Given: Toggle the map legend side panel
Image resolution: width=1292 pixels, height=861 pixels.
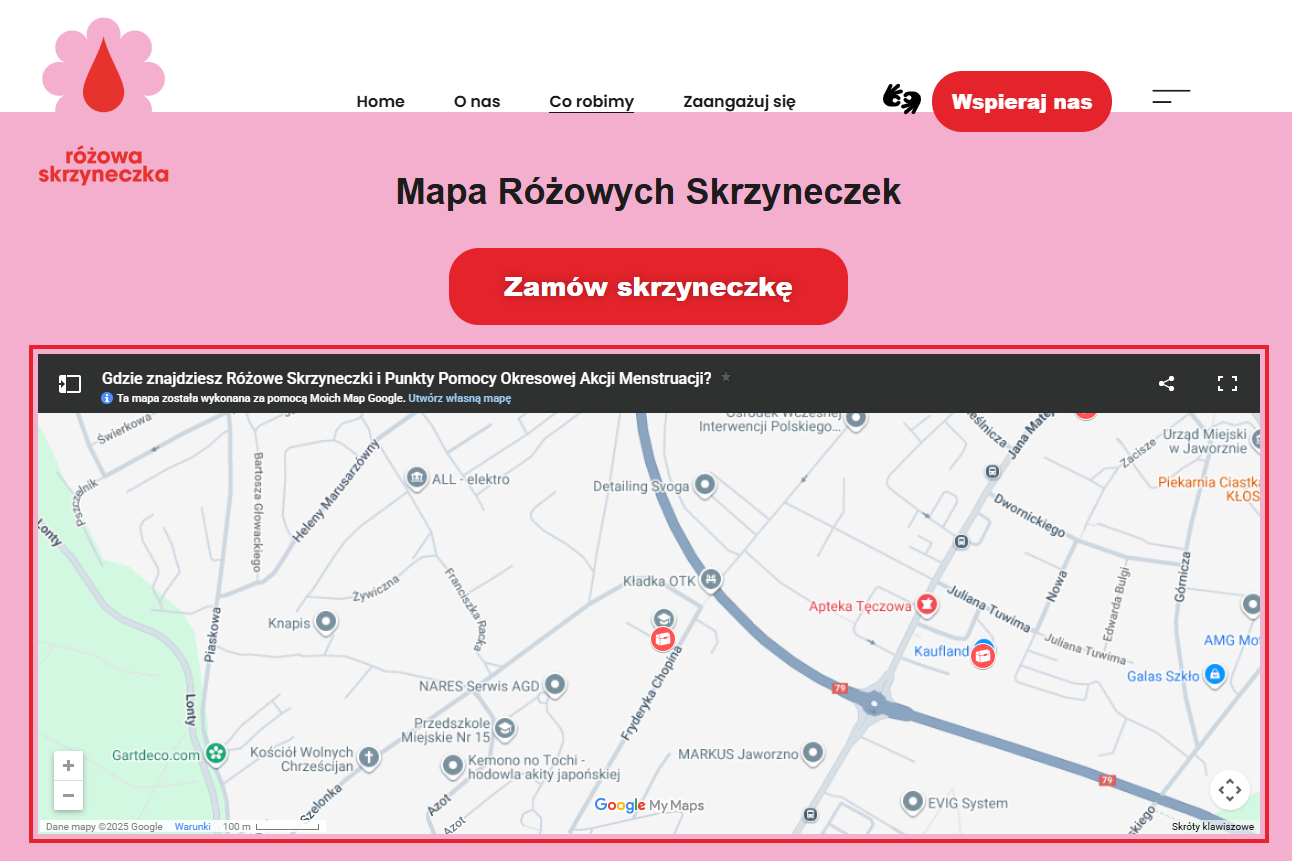Looking at the screenshot, I should pos(69,384).
